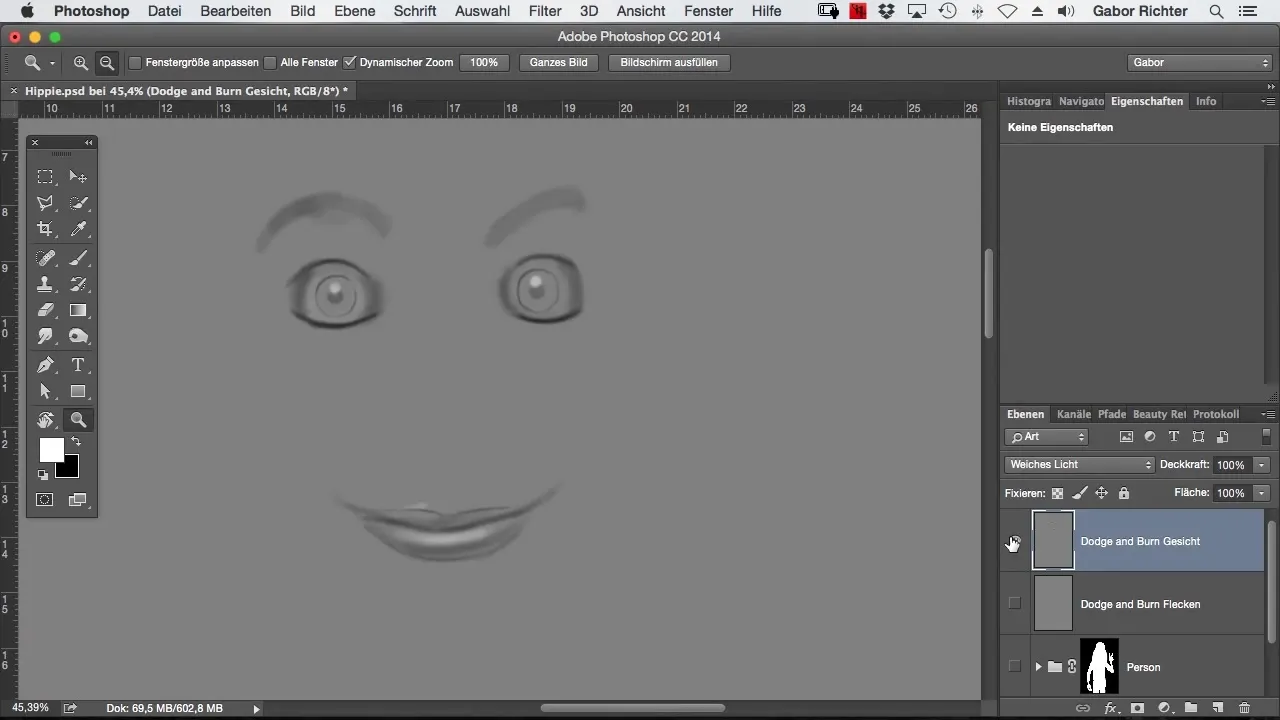
Task: Swap foreground and background colors
Action: (75, 441)
